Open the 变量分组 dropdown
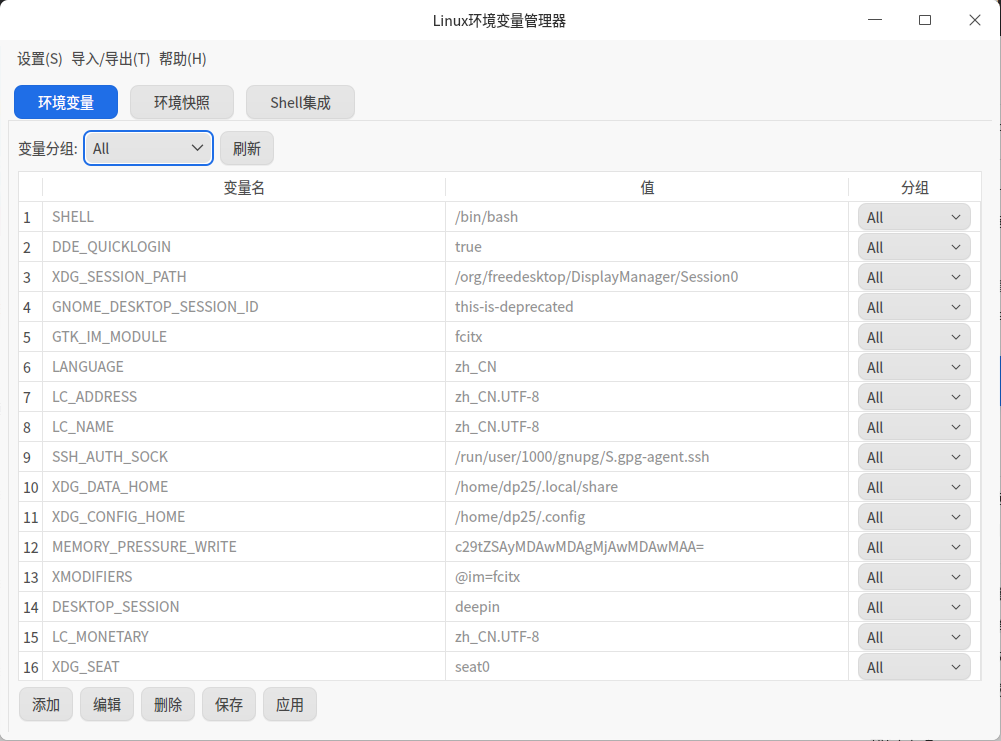The height and width of the screenshot is (741, 1001). tap(148, 148)
